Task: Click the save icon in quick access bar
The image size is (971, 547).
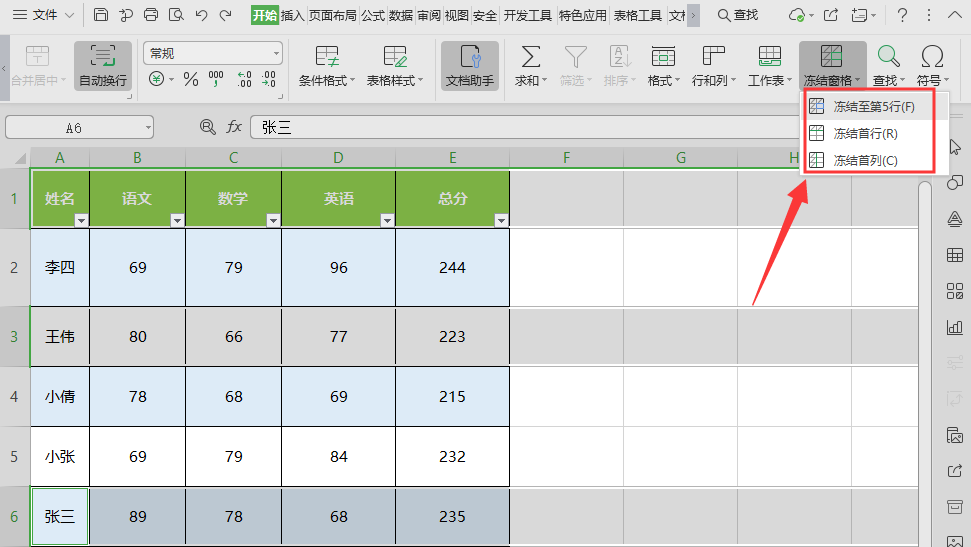Action: click(x=101, y=15)
